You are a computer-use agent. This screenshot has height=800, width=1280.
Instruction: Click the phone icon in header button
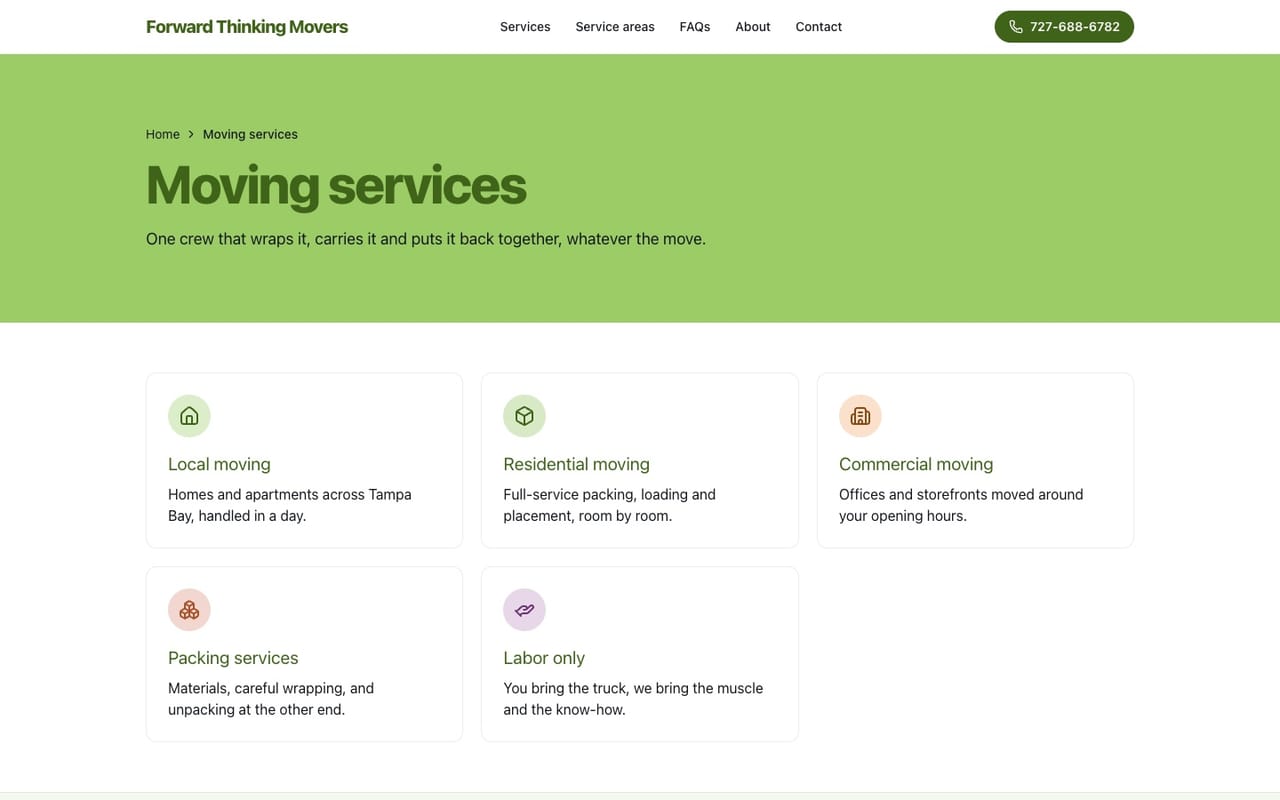pyautogui.click(x=1016, y=27)
